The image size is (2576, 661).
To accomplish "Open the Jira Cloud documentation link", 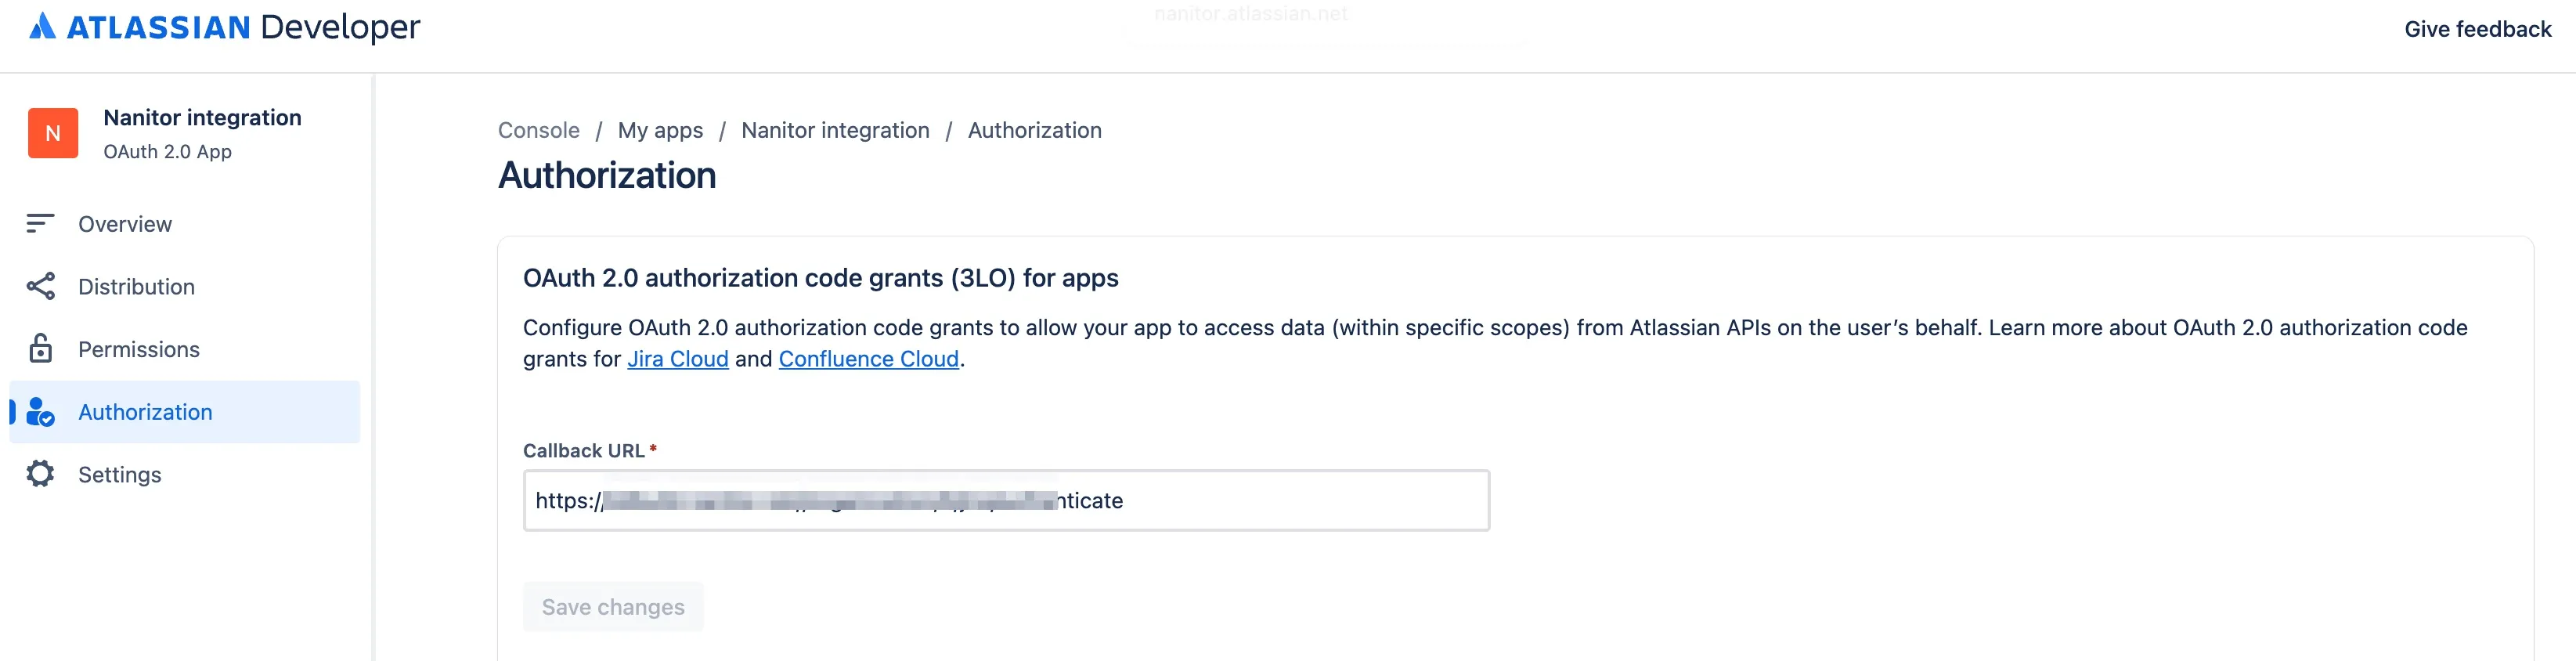I will pyautogui.click(x=677, y=359).
